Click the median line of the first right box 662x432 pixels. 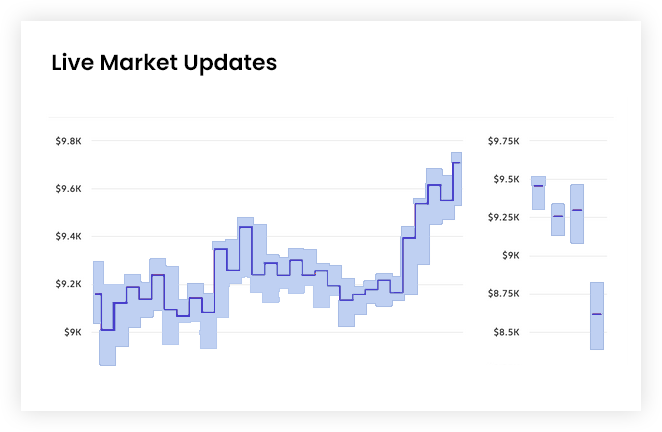click(538, 186)
